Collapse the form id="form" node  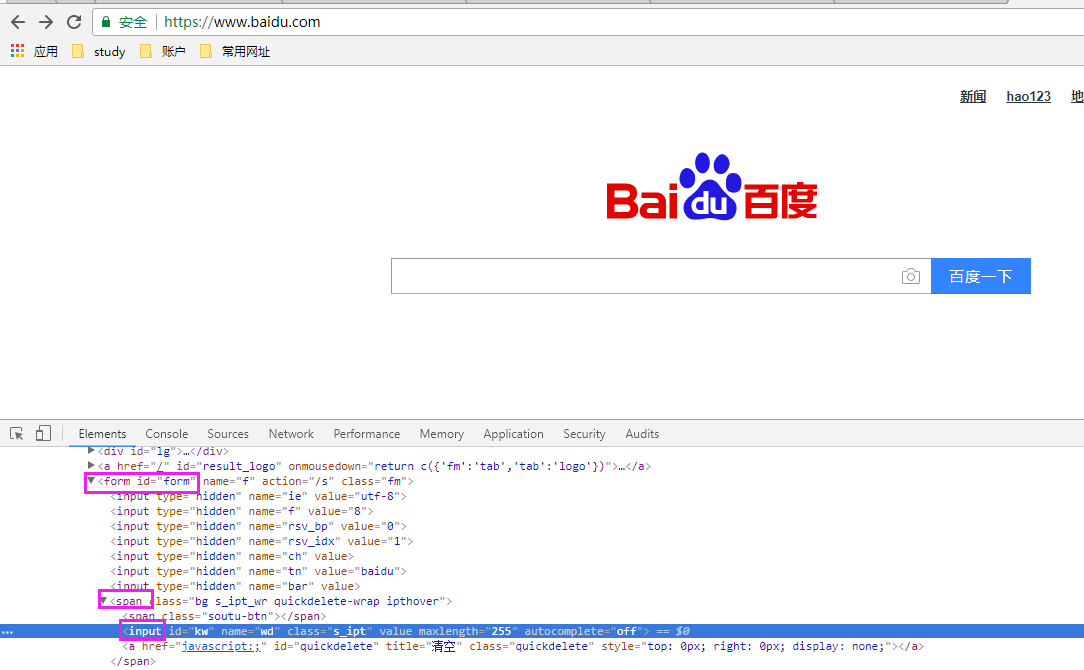[x=91, y=481]
